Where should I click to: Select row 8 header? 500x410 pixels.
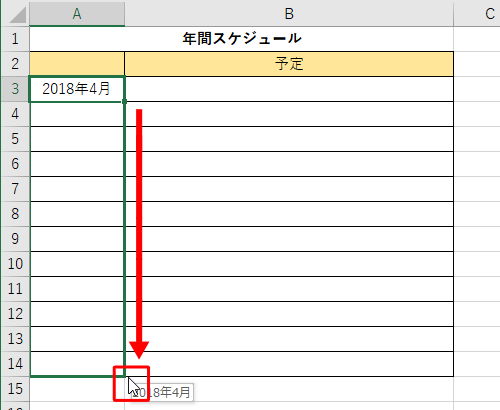[15, 214]
